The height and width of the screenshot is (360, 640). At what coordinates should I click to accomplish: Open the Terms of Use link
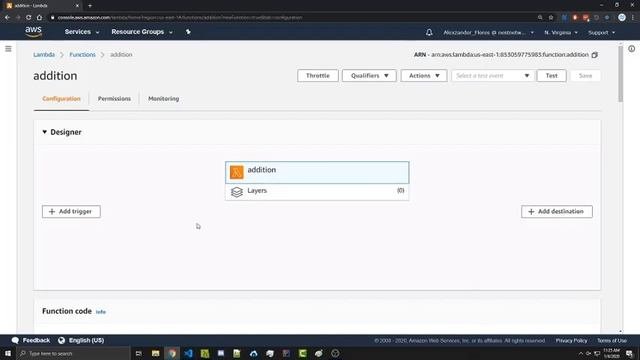pos(611,340)
